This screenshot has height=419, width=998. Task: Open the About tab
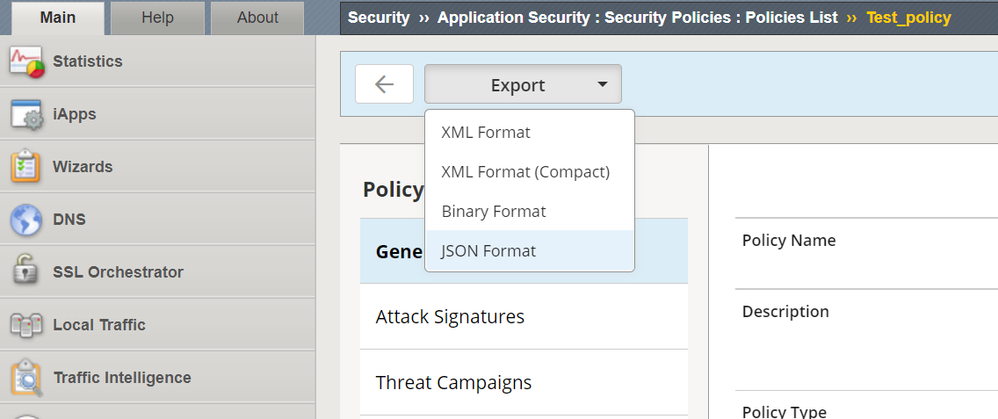tap(258, 17)
